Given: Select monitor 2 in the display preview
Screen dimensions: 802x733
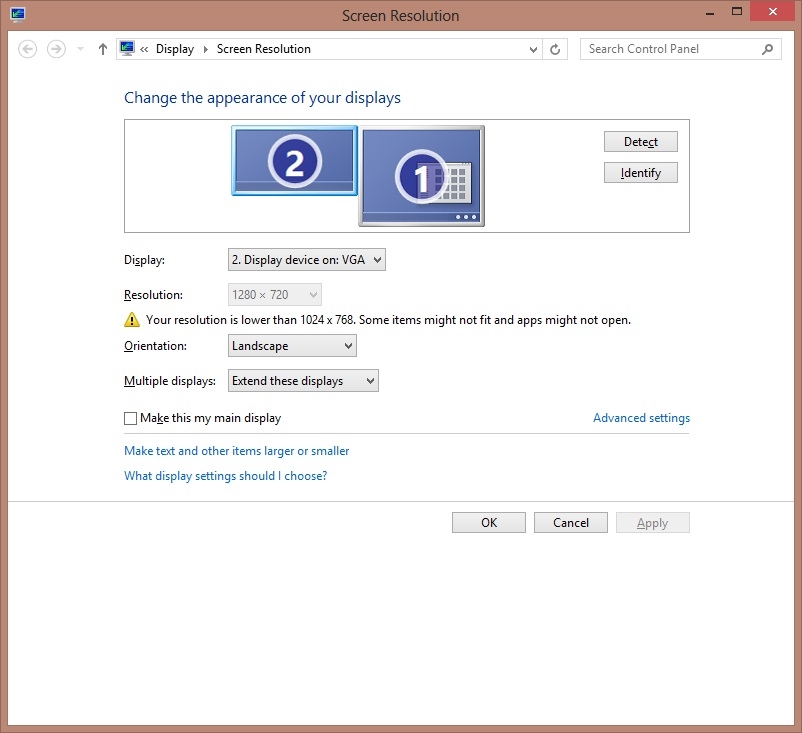Looking at the screenshot, I should click(295, 161).
